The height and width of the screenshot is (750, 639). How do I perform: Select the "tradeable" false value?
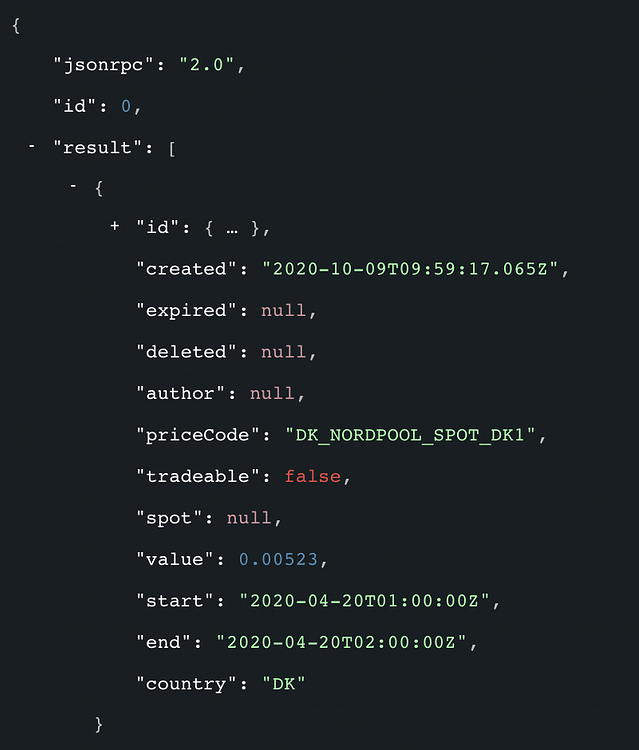coord(313,476)
